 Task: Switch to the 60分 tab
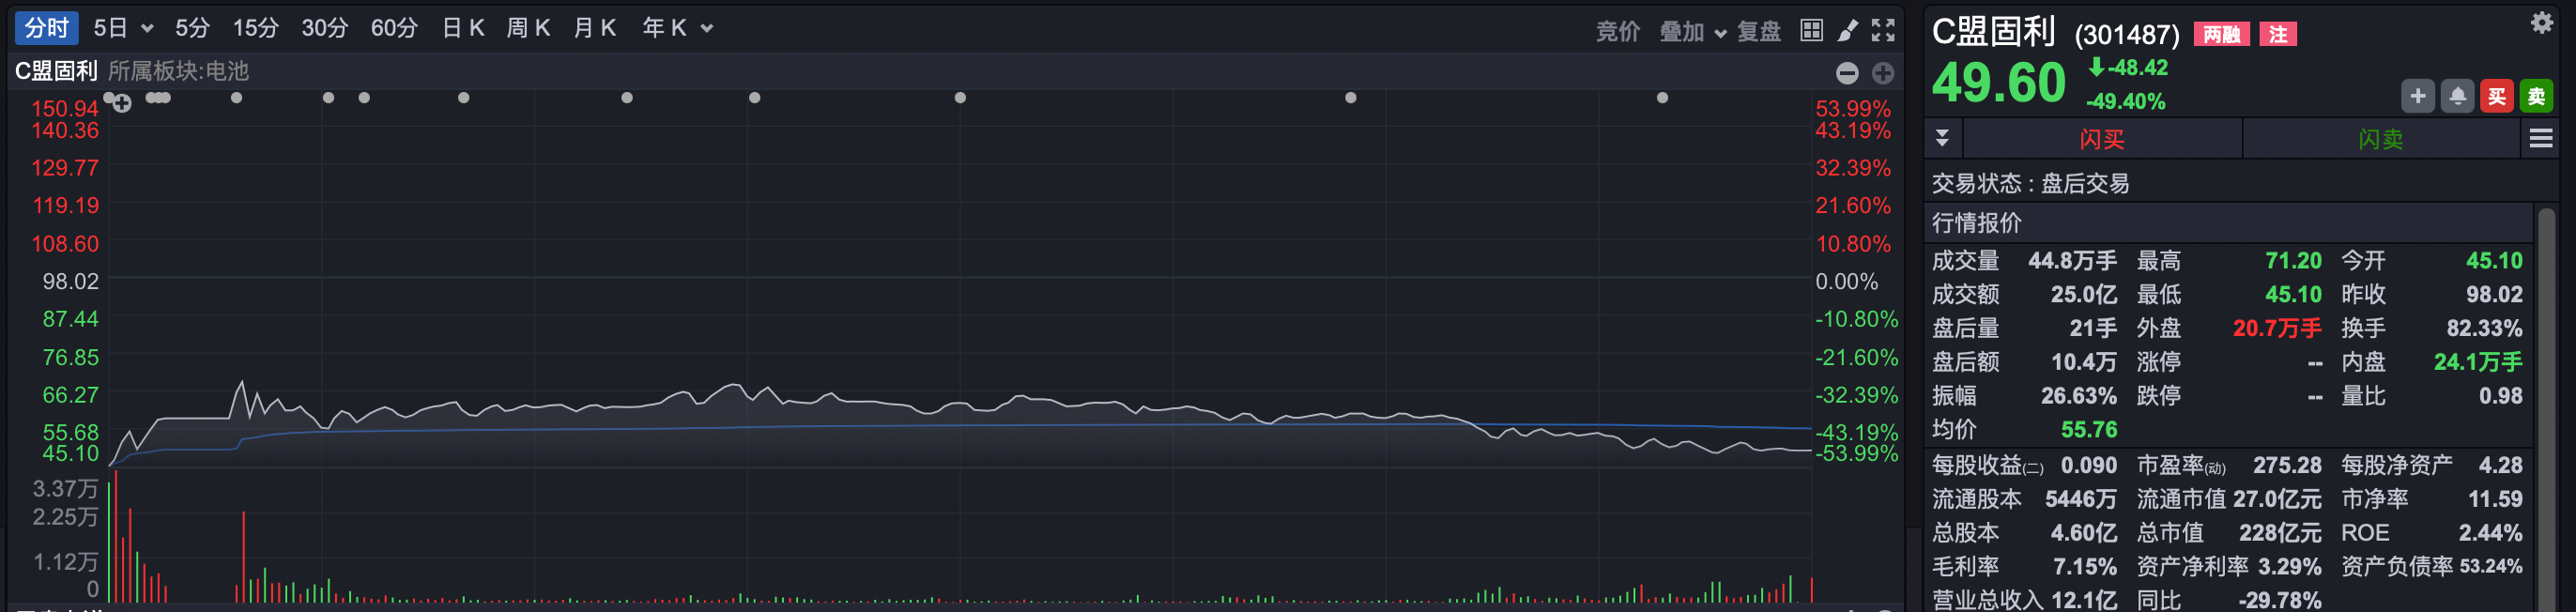point(394,28)
